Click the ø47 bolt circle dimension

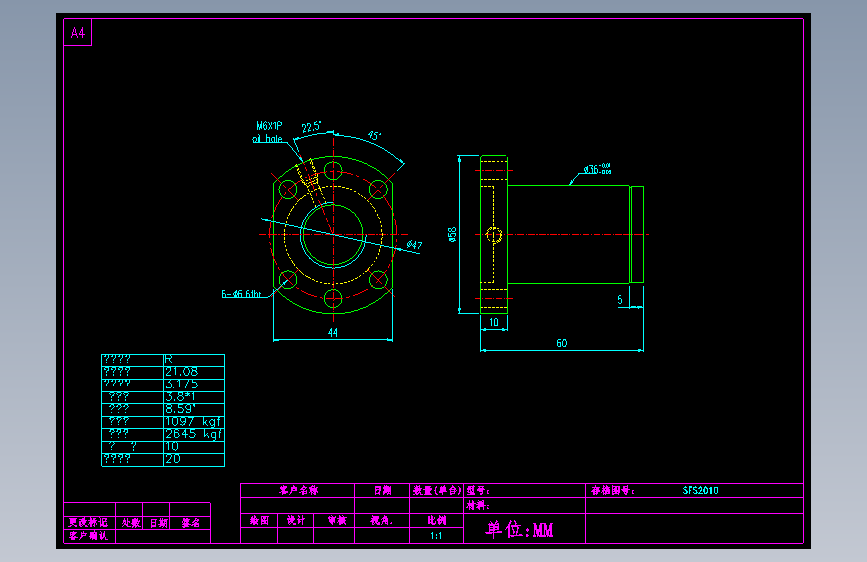click(414, 244)
